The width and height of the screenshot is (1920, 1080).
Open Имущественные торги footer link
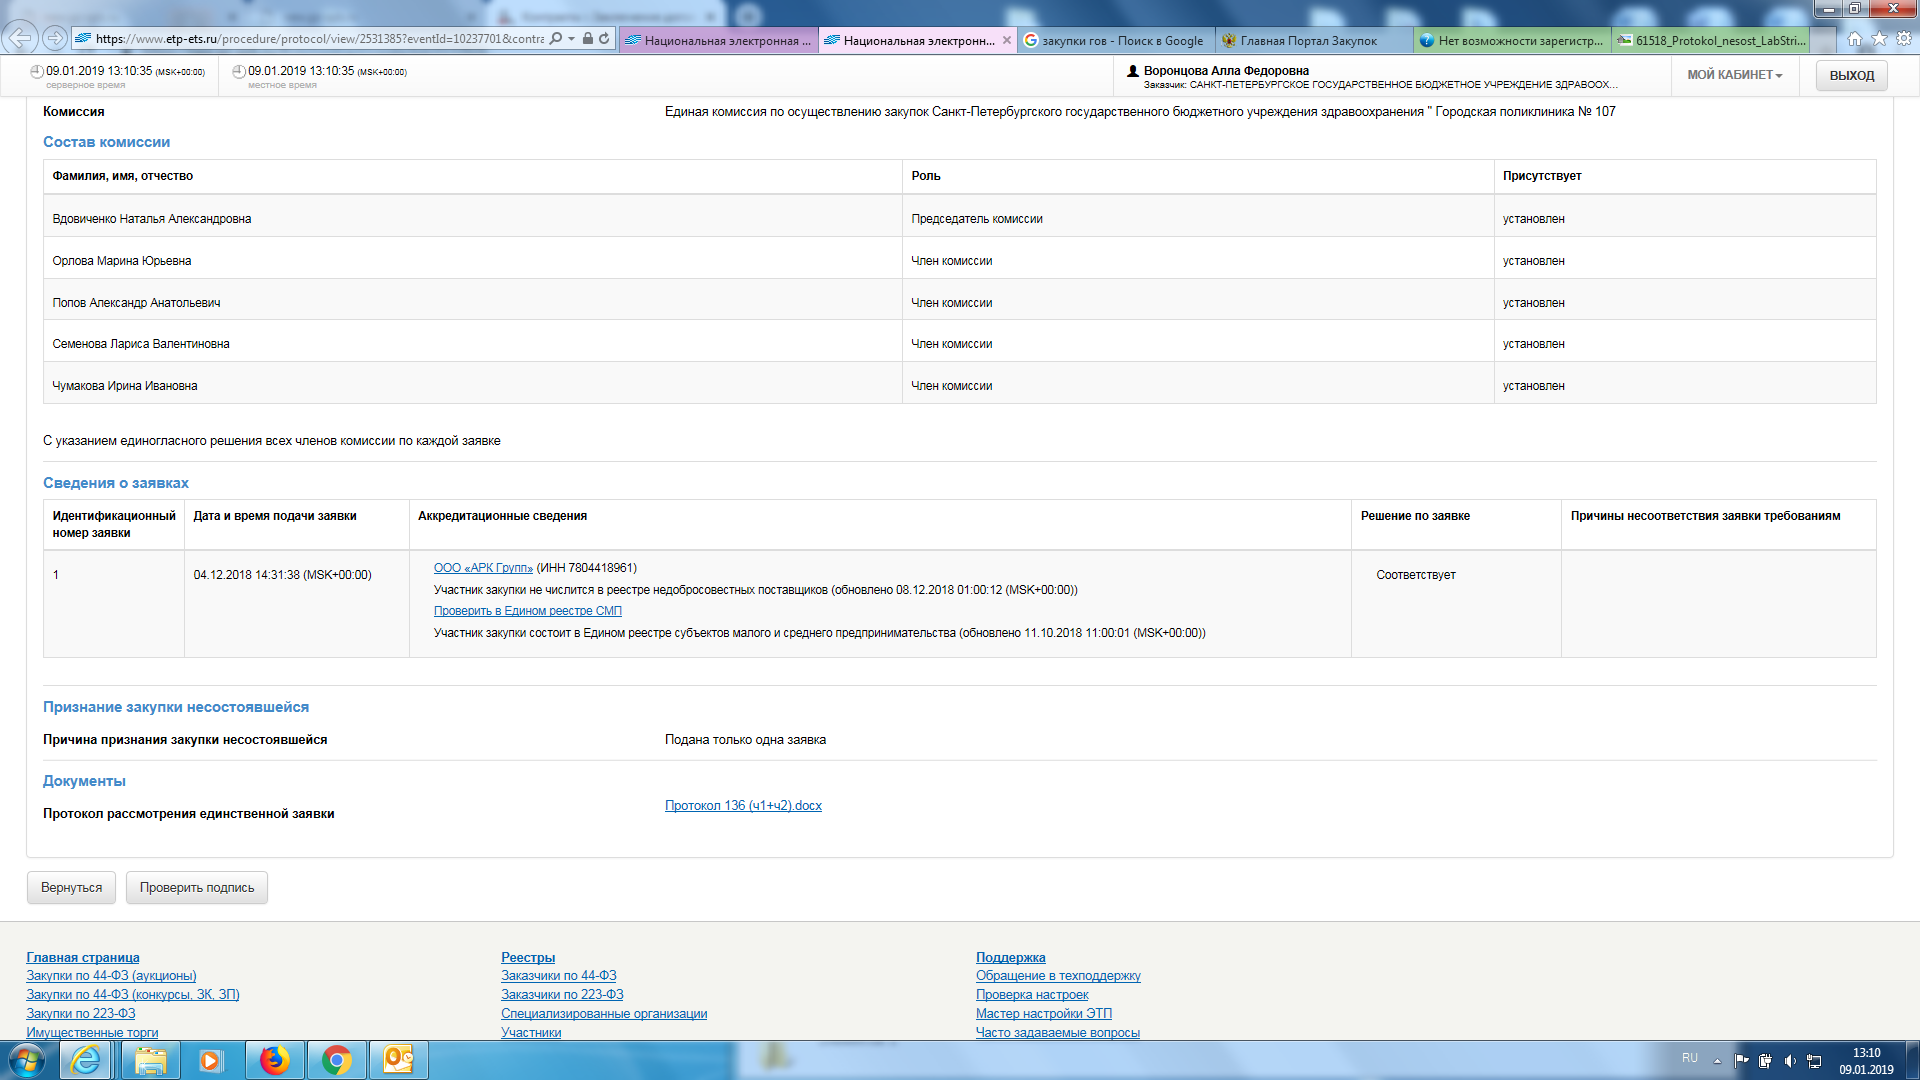(92, 1033)
